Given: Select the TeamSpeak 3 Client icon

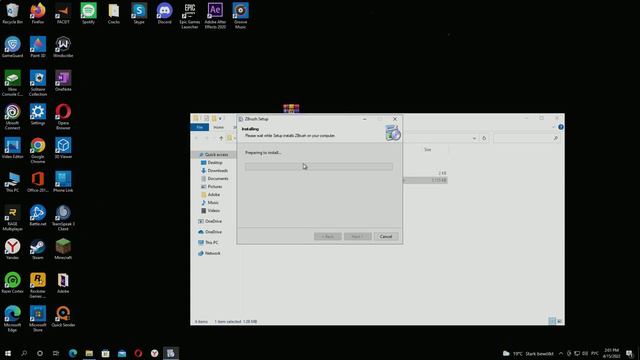Looking at the screenshot, I should point(63,218).
